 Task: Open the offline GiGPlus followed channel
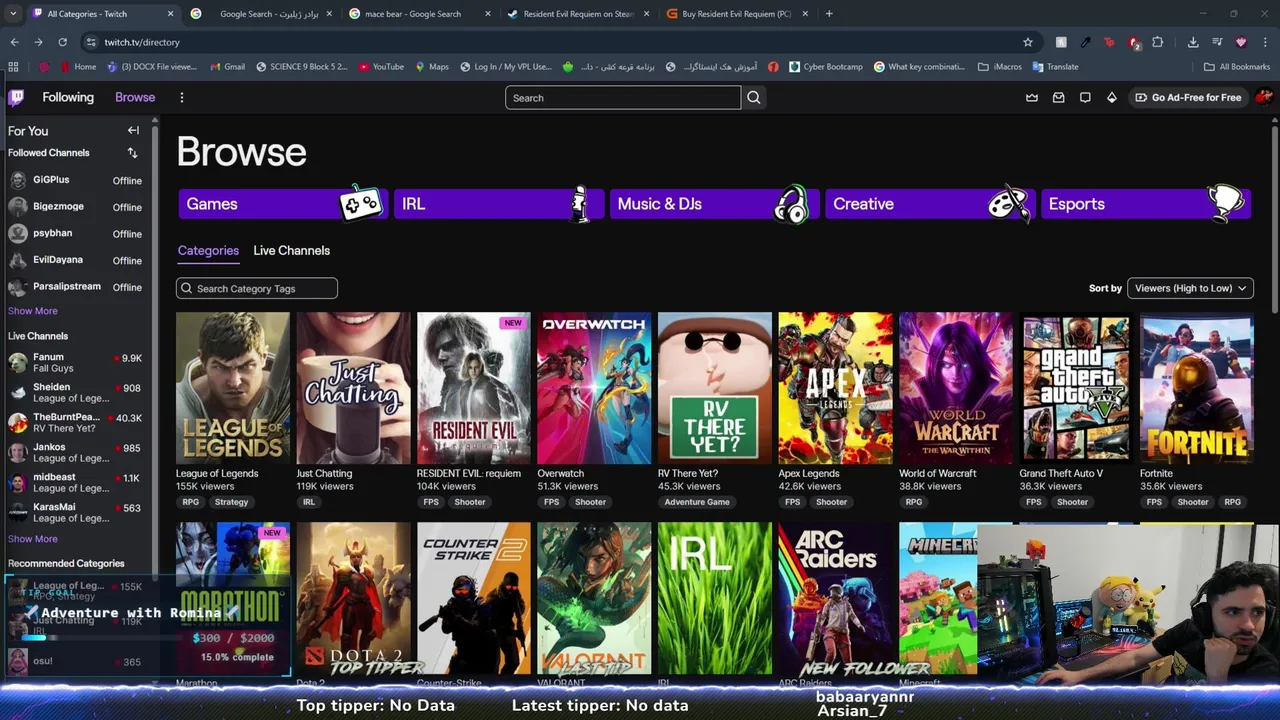point(77,180)
